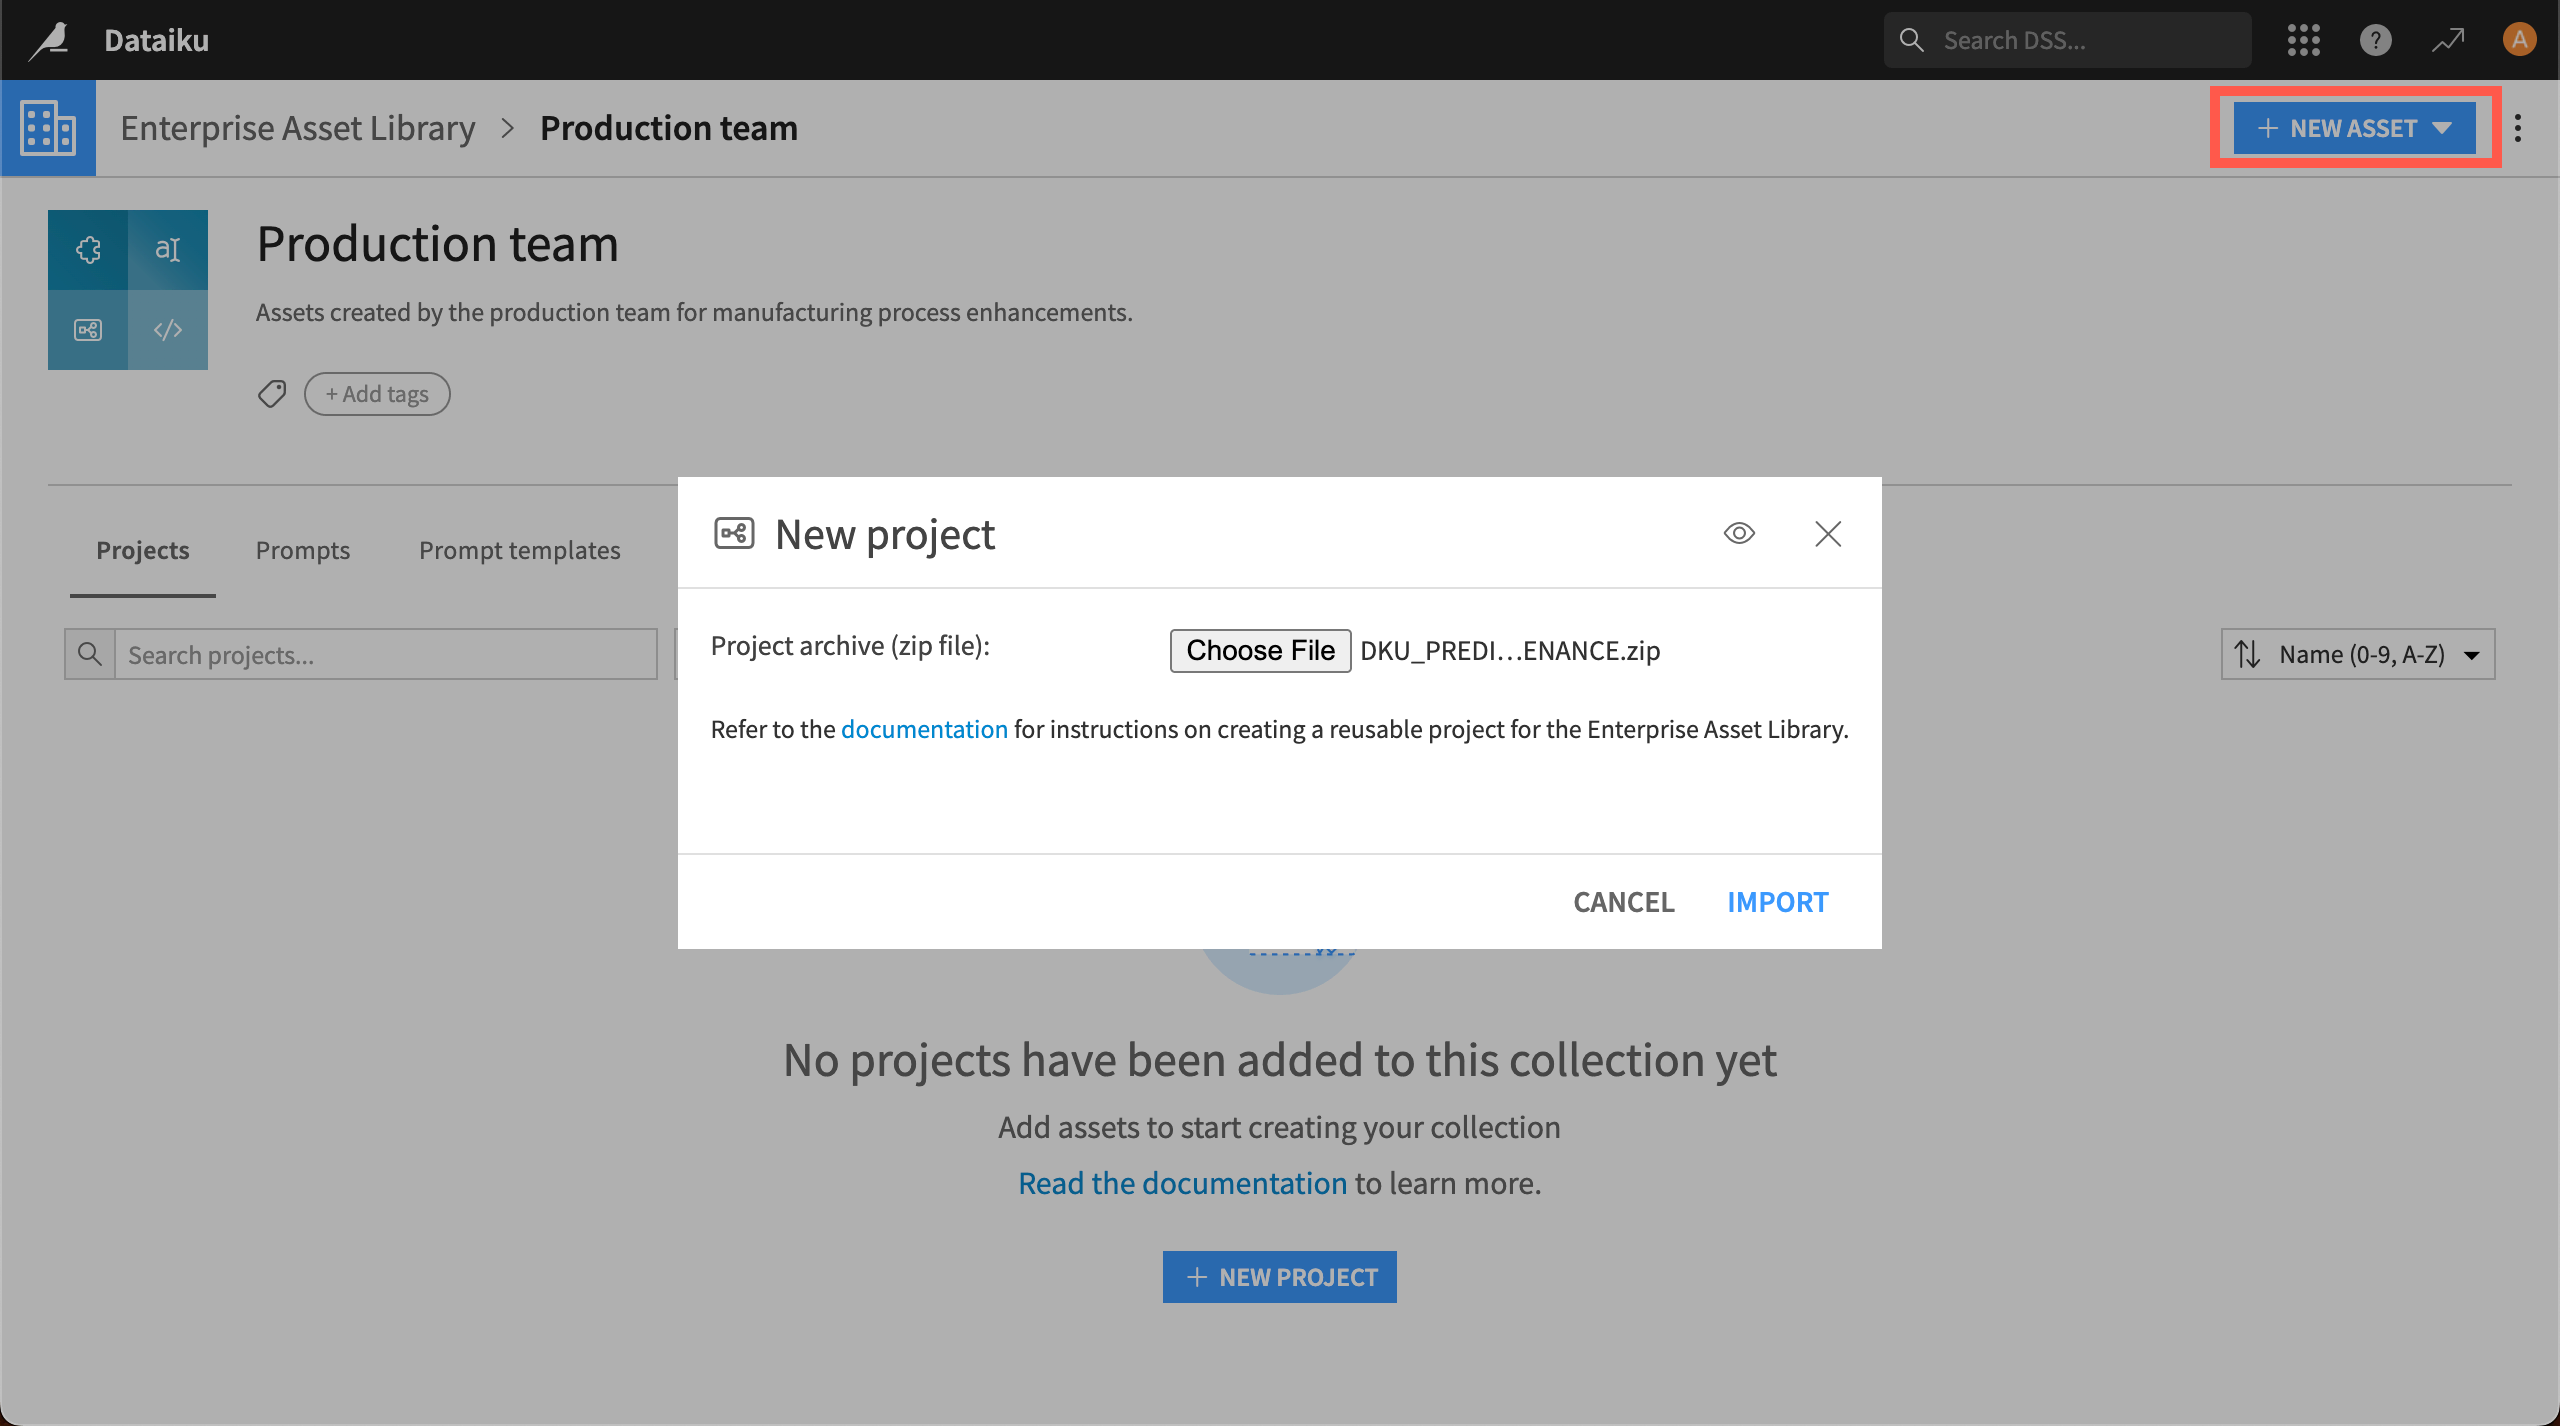Open the documentation link

pos(924,728)
